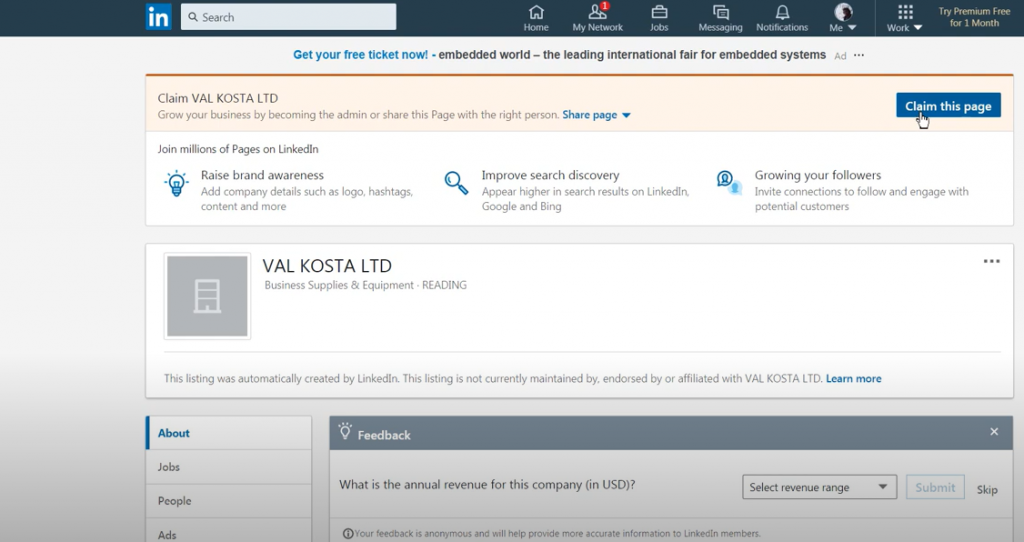
Task: Click the Claim this page button
Action: pyautogui.click(x=948, y=106)
